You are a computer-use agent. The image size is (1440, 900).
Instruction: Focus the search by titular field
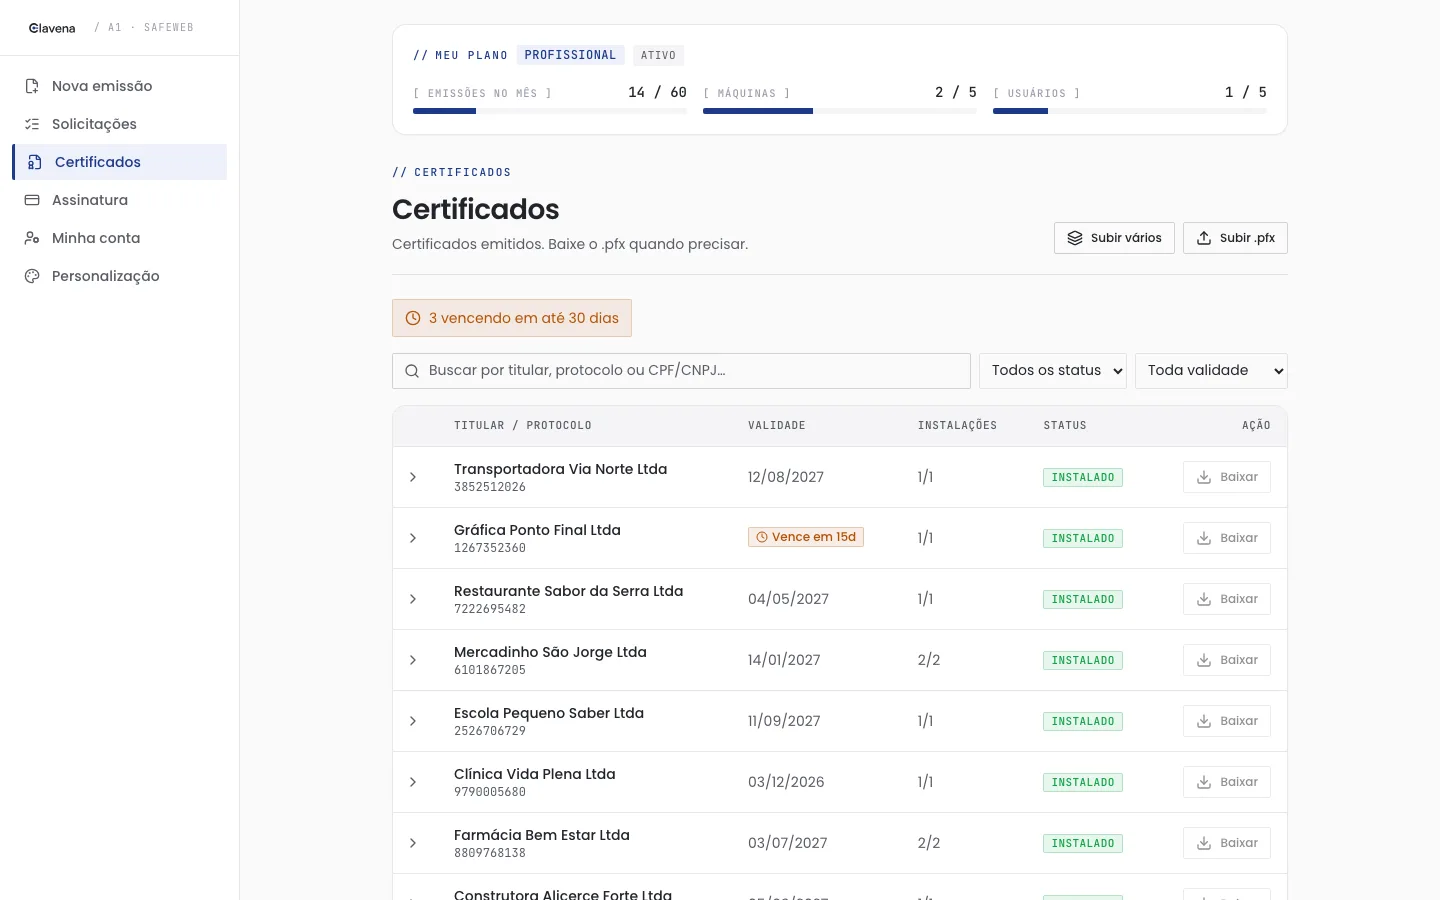pos(681,371)
